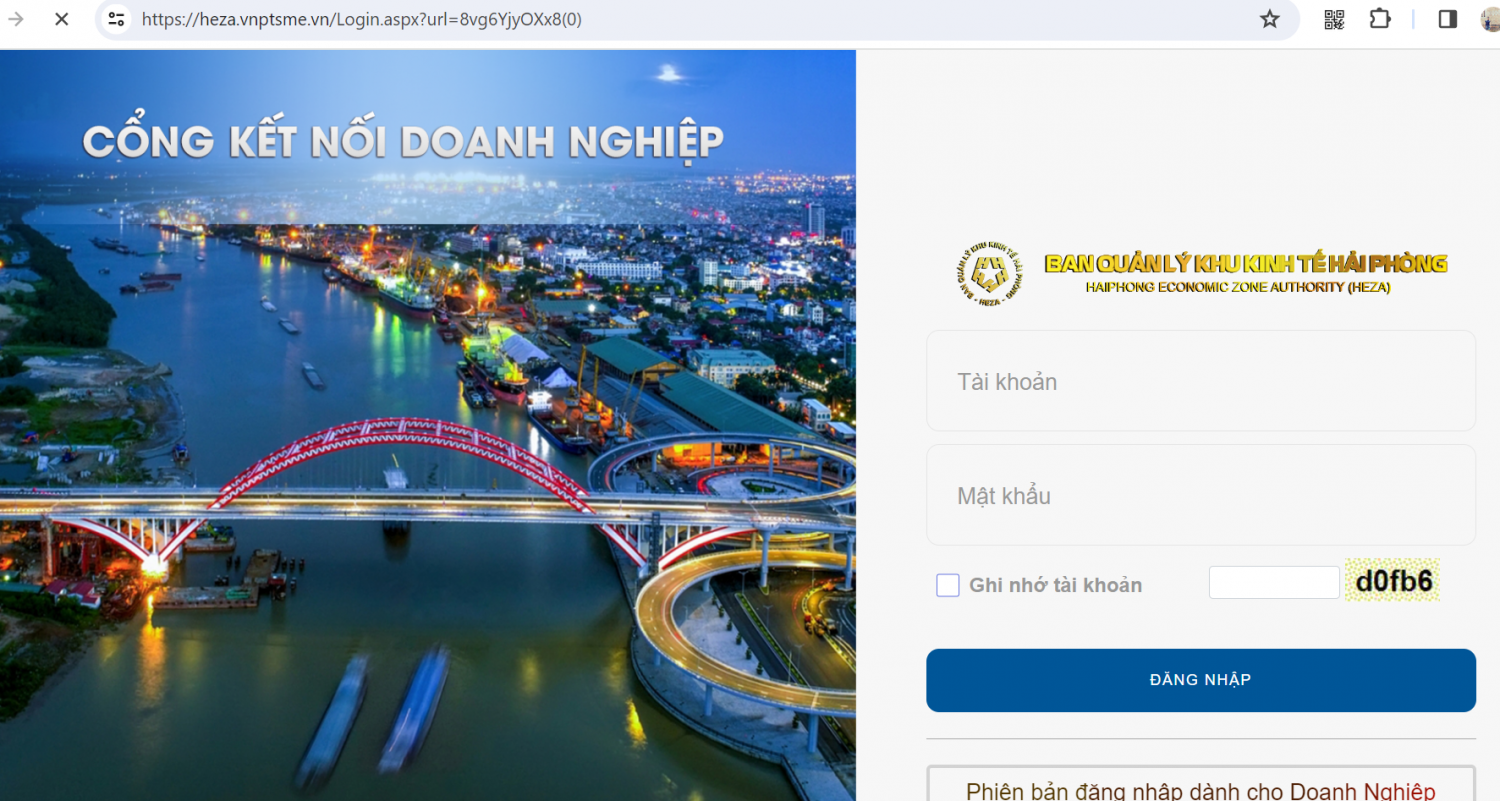Open the site information icon

(x=117, y=19)
